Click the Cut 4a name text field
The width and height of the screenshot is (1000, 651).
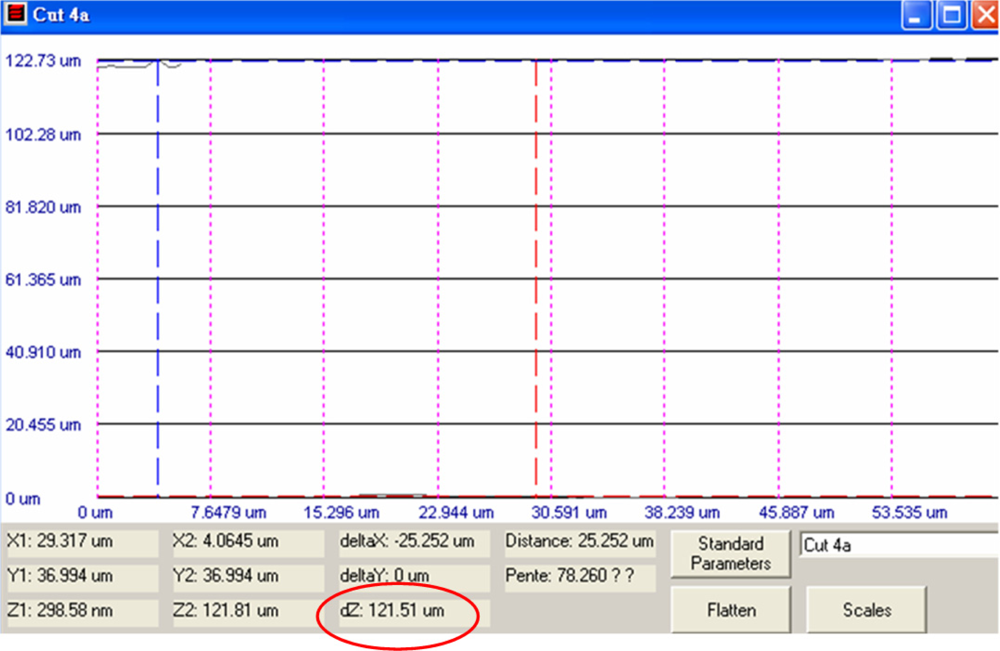point(895,545)
